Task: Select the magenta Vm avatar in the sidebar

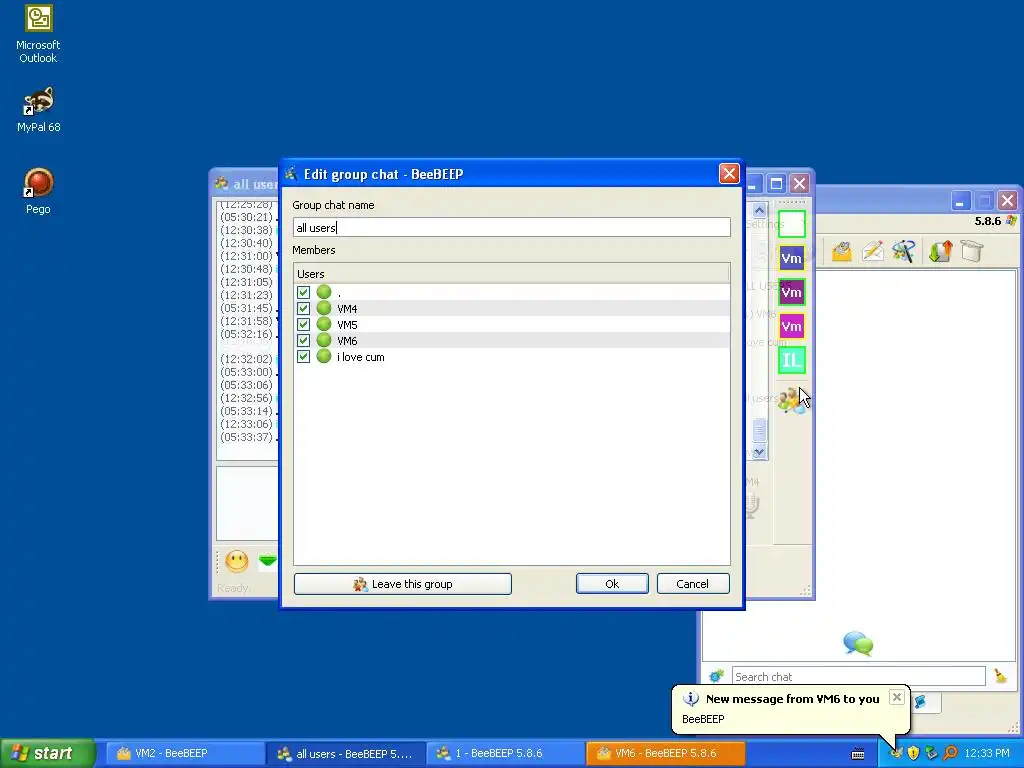Action: pyautogui.click(x=792, y=326)
